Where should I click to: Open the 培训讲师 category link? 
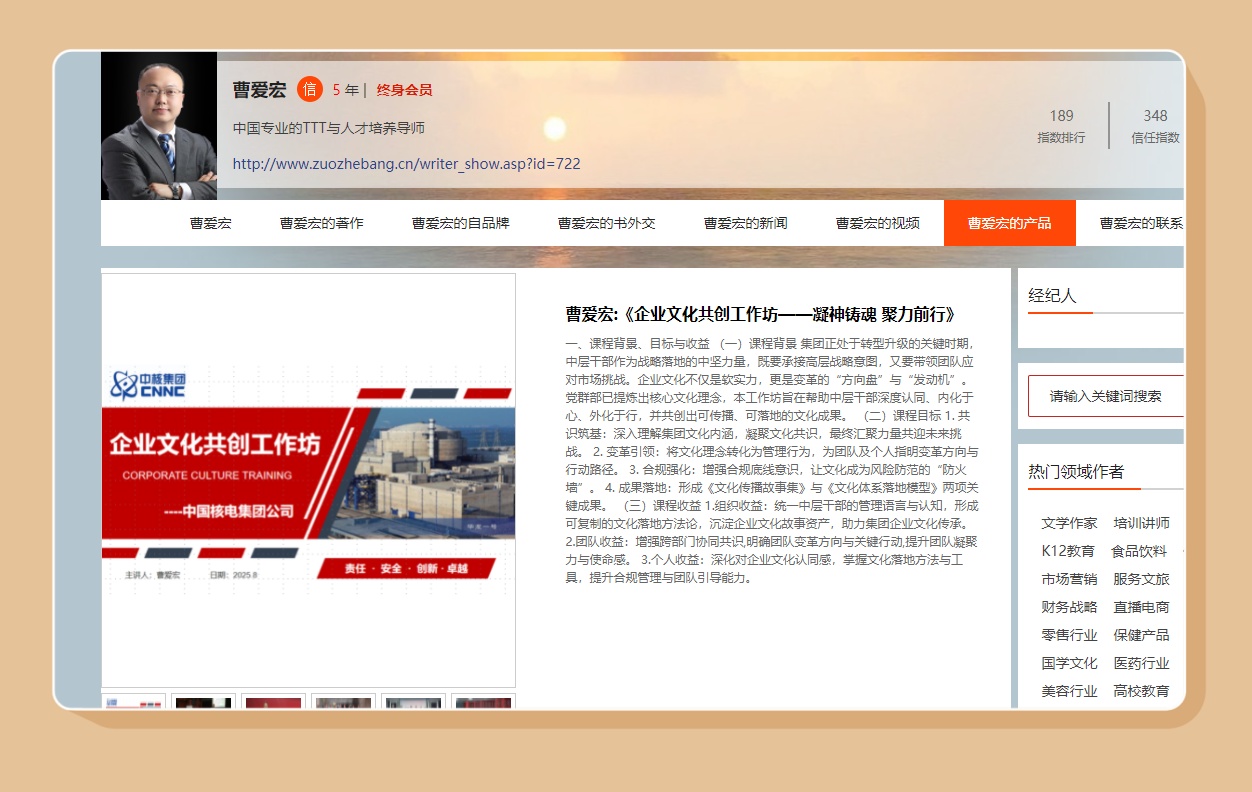(x=1141, y=523)
